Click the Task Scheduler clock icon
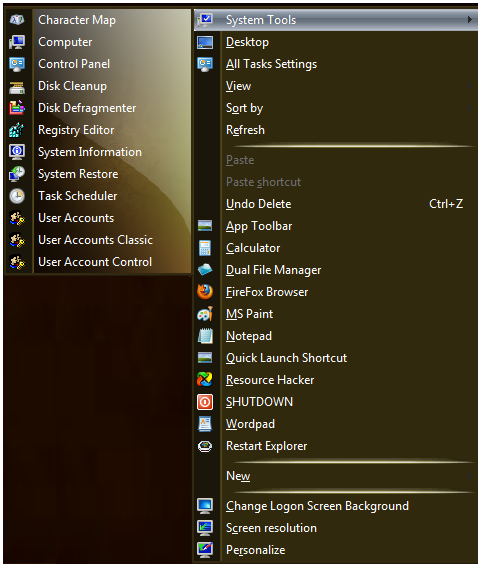This screenshot has height=567, width=481. [x=17, y=196]
